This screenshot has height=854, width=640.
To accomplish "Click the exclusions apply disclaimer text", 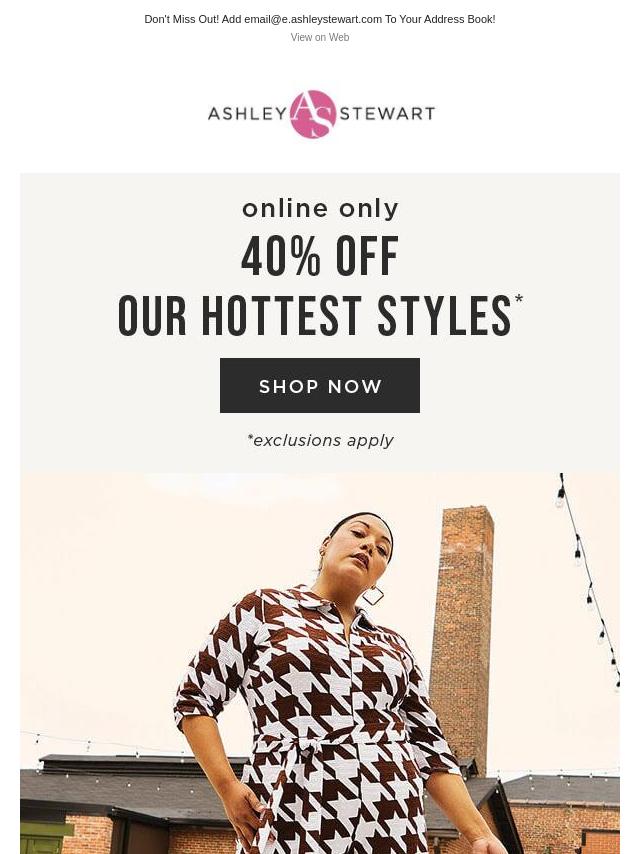I will click(320, 440).
